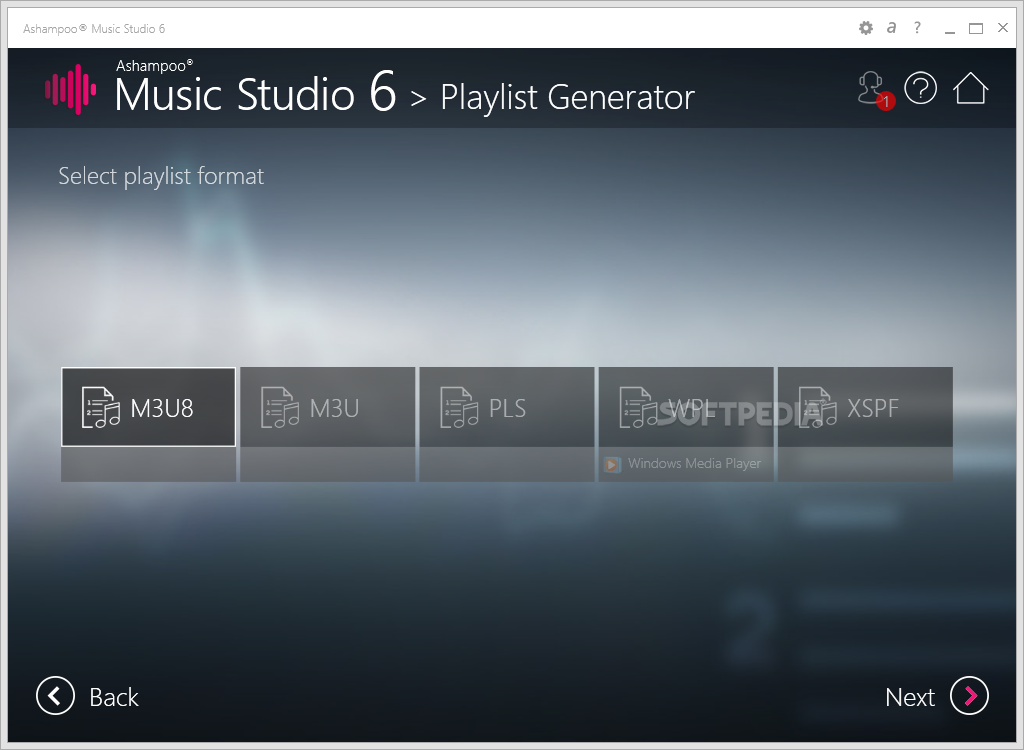Open support agent icon with notification badge
The width and height of the screenshot is (1024, 750).
coord(875,90)
